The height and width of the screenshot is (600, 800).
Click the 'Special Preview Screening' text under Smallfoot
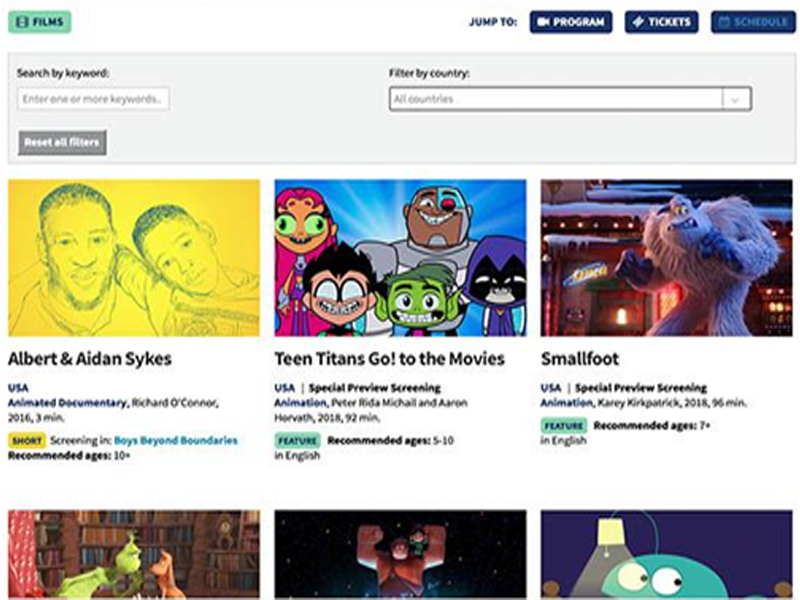click(x=641, y=388)
